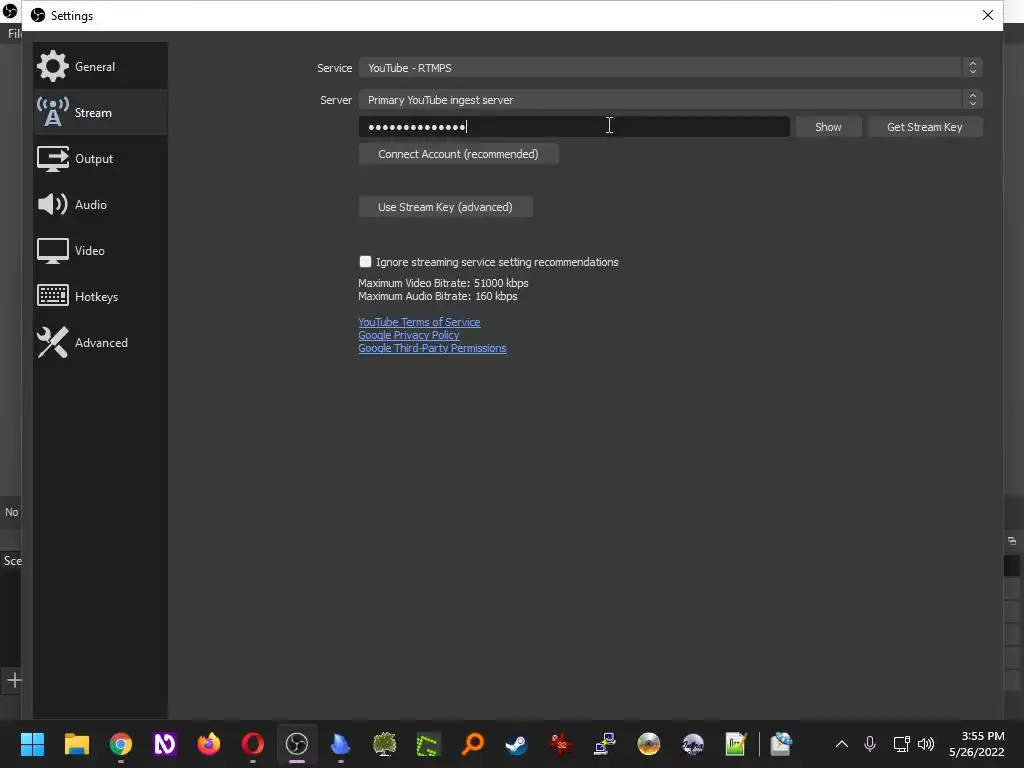Open Google Chrome from the taskbar
1024x768 pixels.
tap(121, 744)
